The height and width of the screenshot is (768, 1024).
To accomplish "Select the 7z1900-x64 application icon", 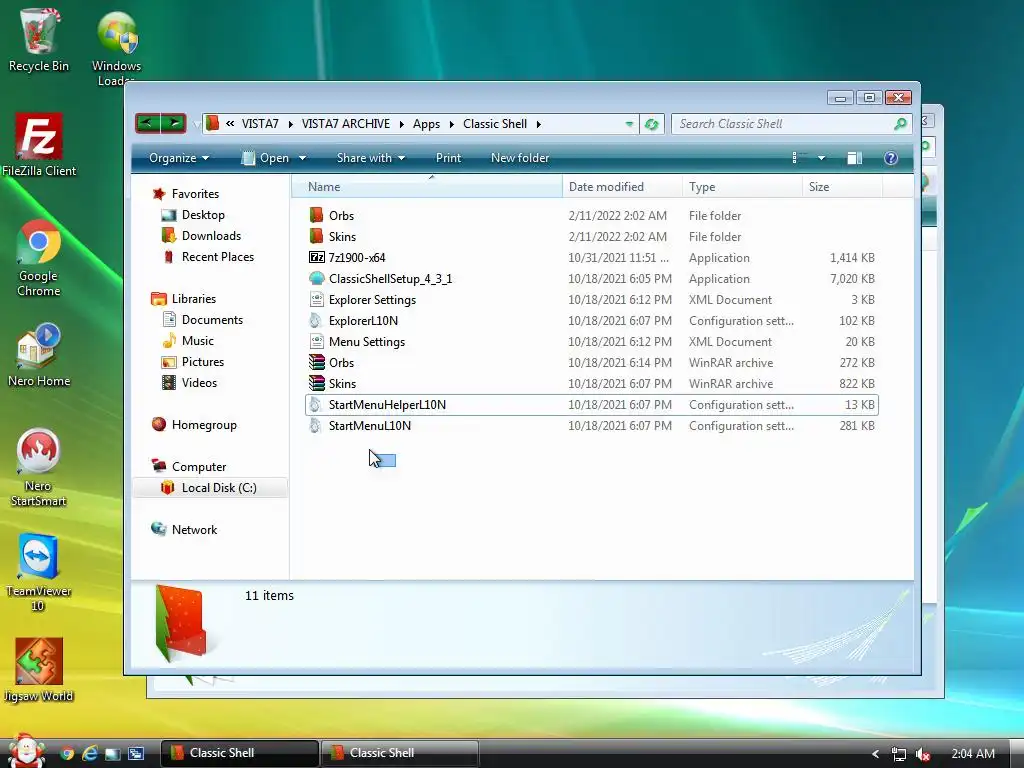I will pos(317,257).
